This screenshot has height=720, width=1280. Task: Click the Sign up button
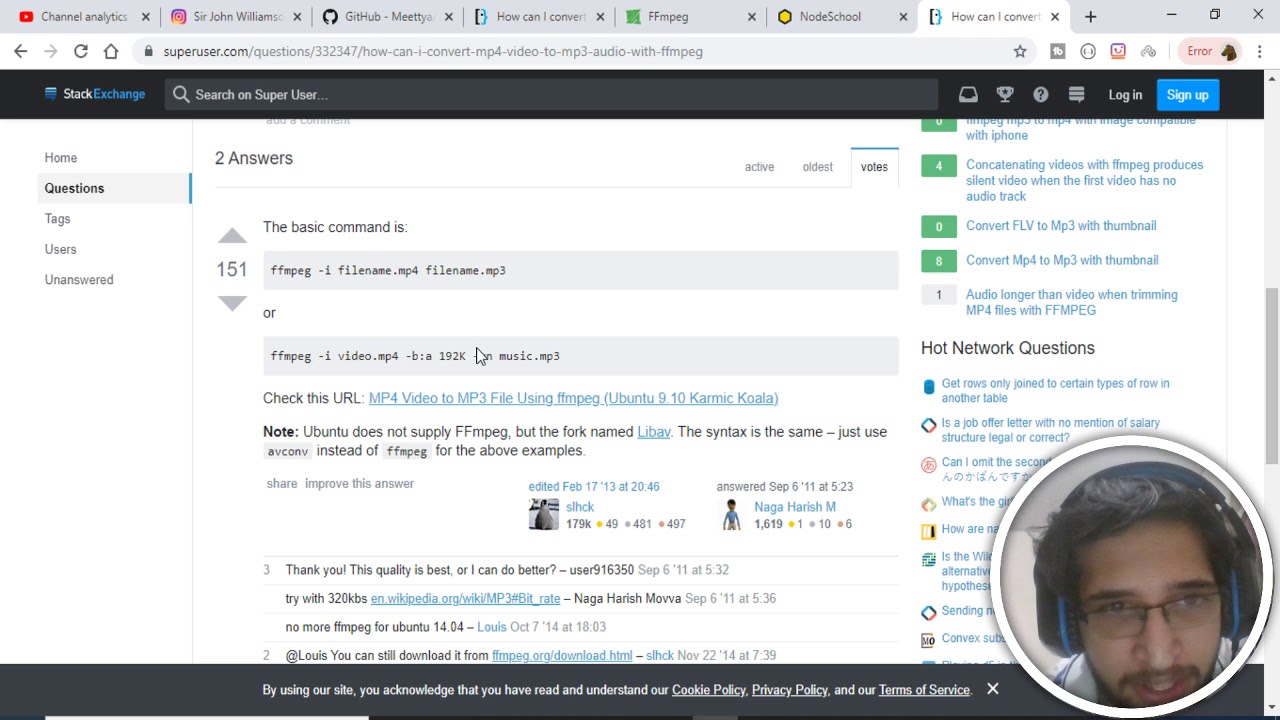pyautogui.click(x=1187, y=95)
